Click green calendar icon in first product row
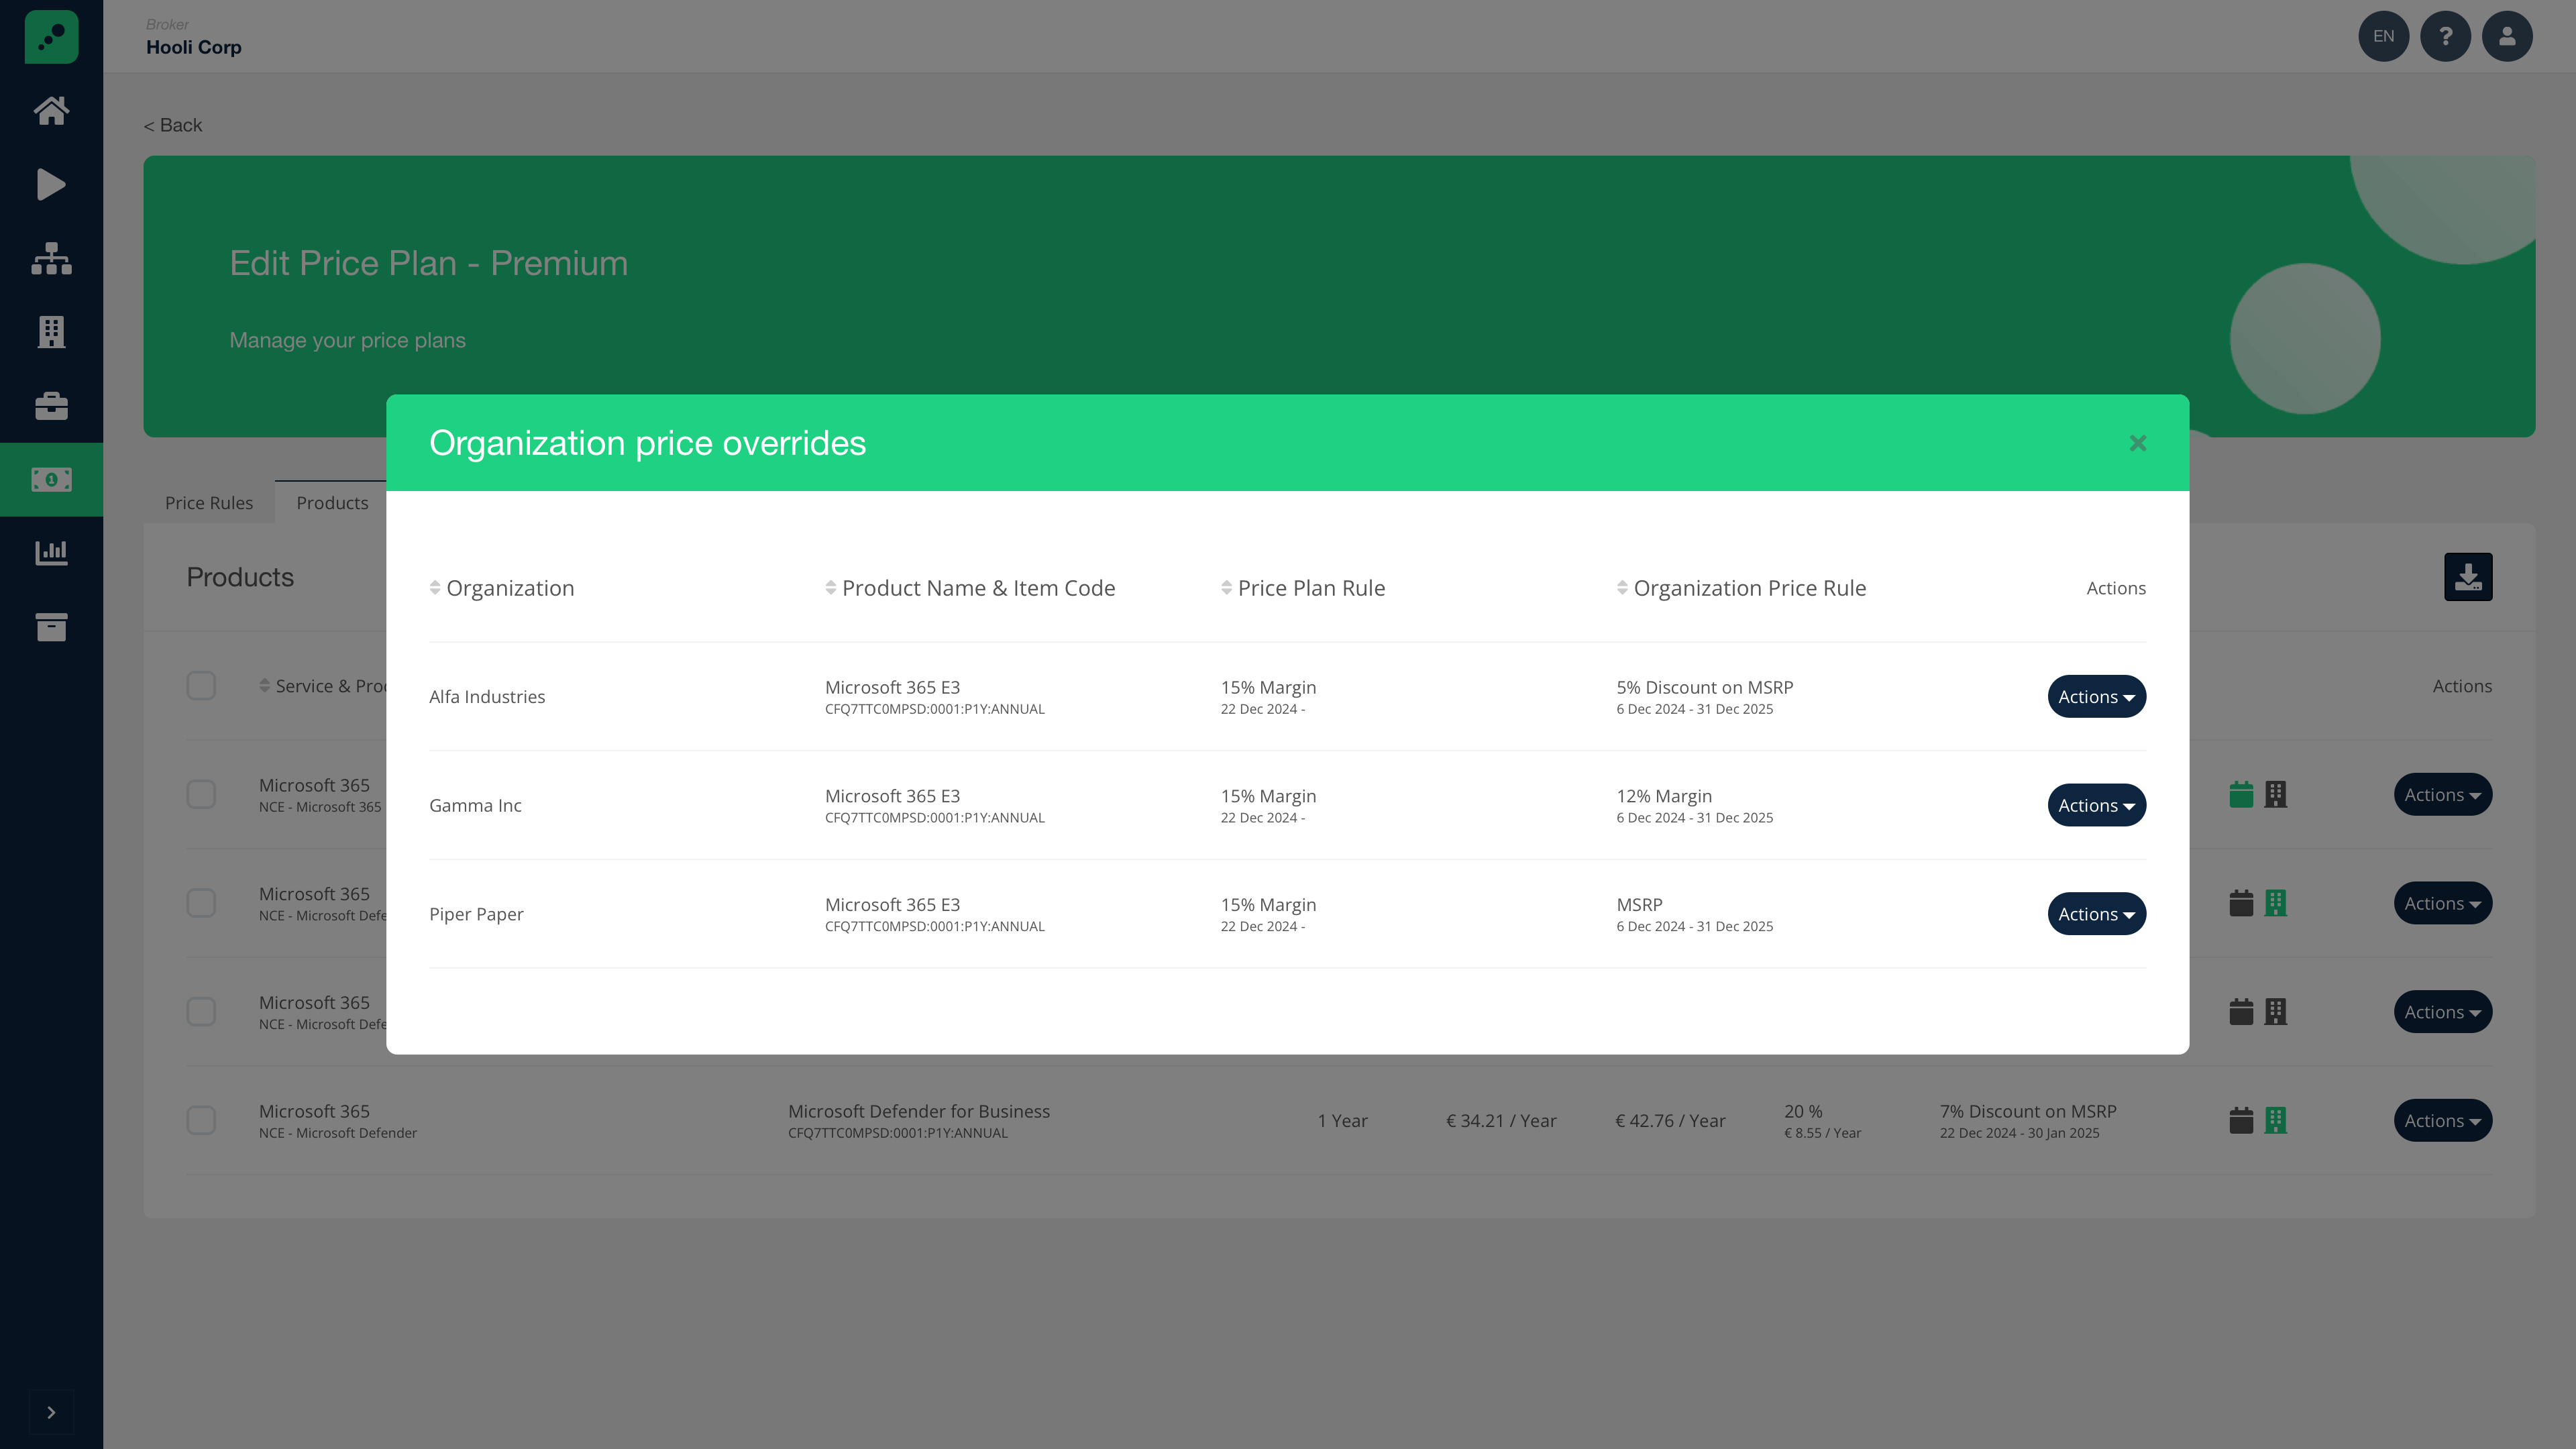The height and width of the screenshot is (1449, 2576). 2241,795
